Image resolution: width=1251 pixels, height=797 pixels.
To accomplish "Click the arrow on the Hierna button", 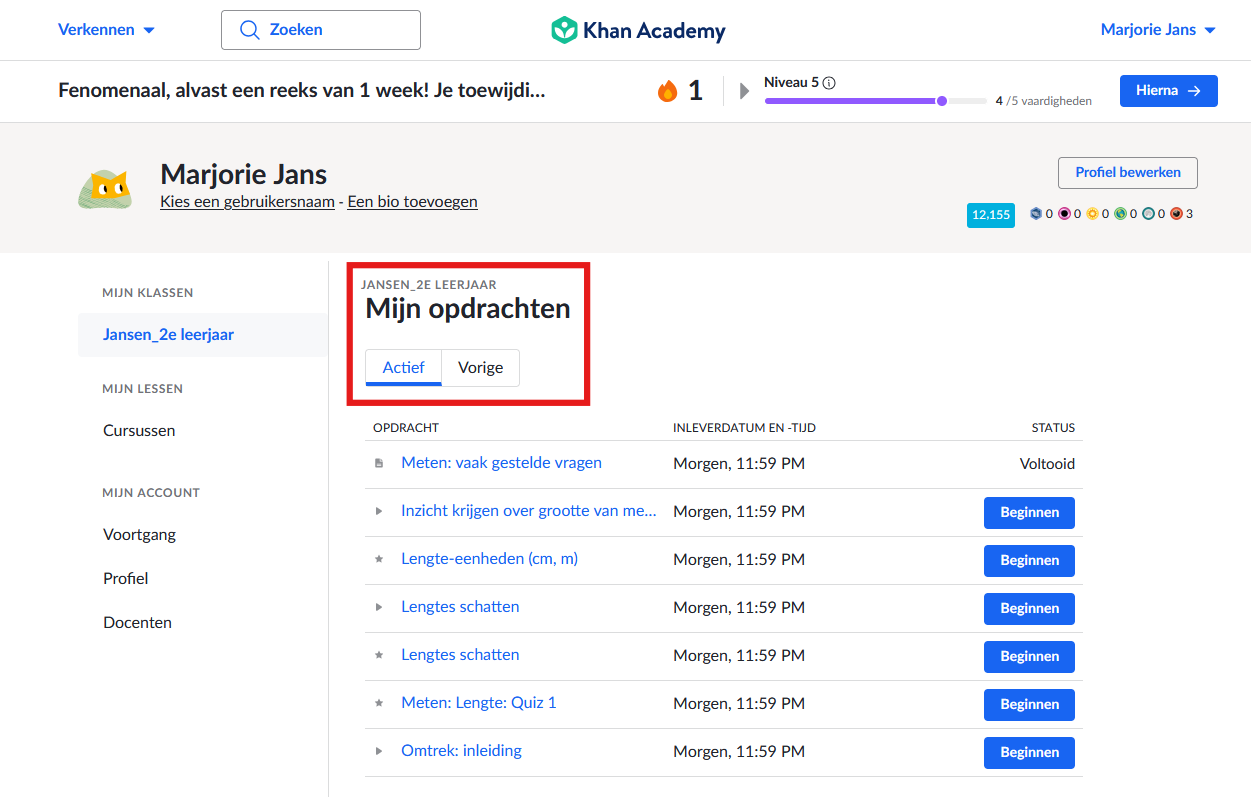I will [1194, 91].
